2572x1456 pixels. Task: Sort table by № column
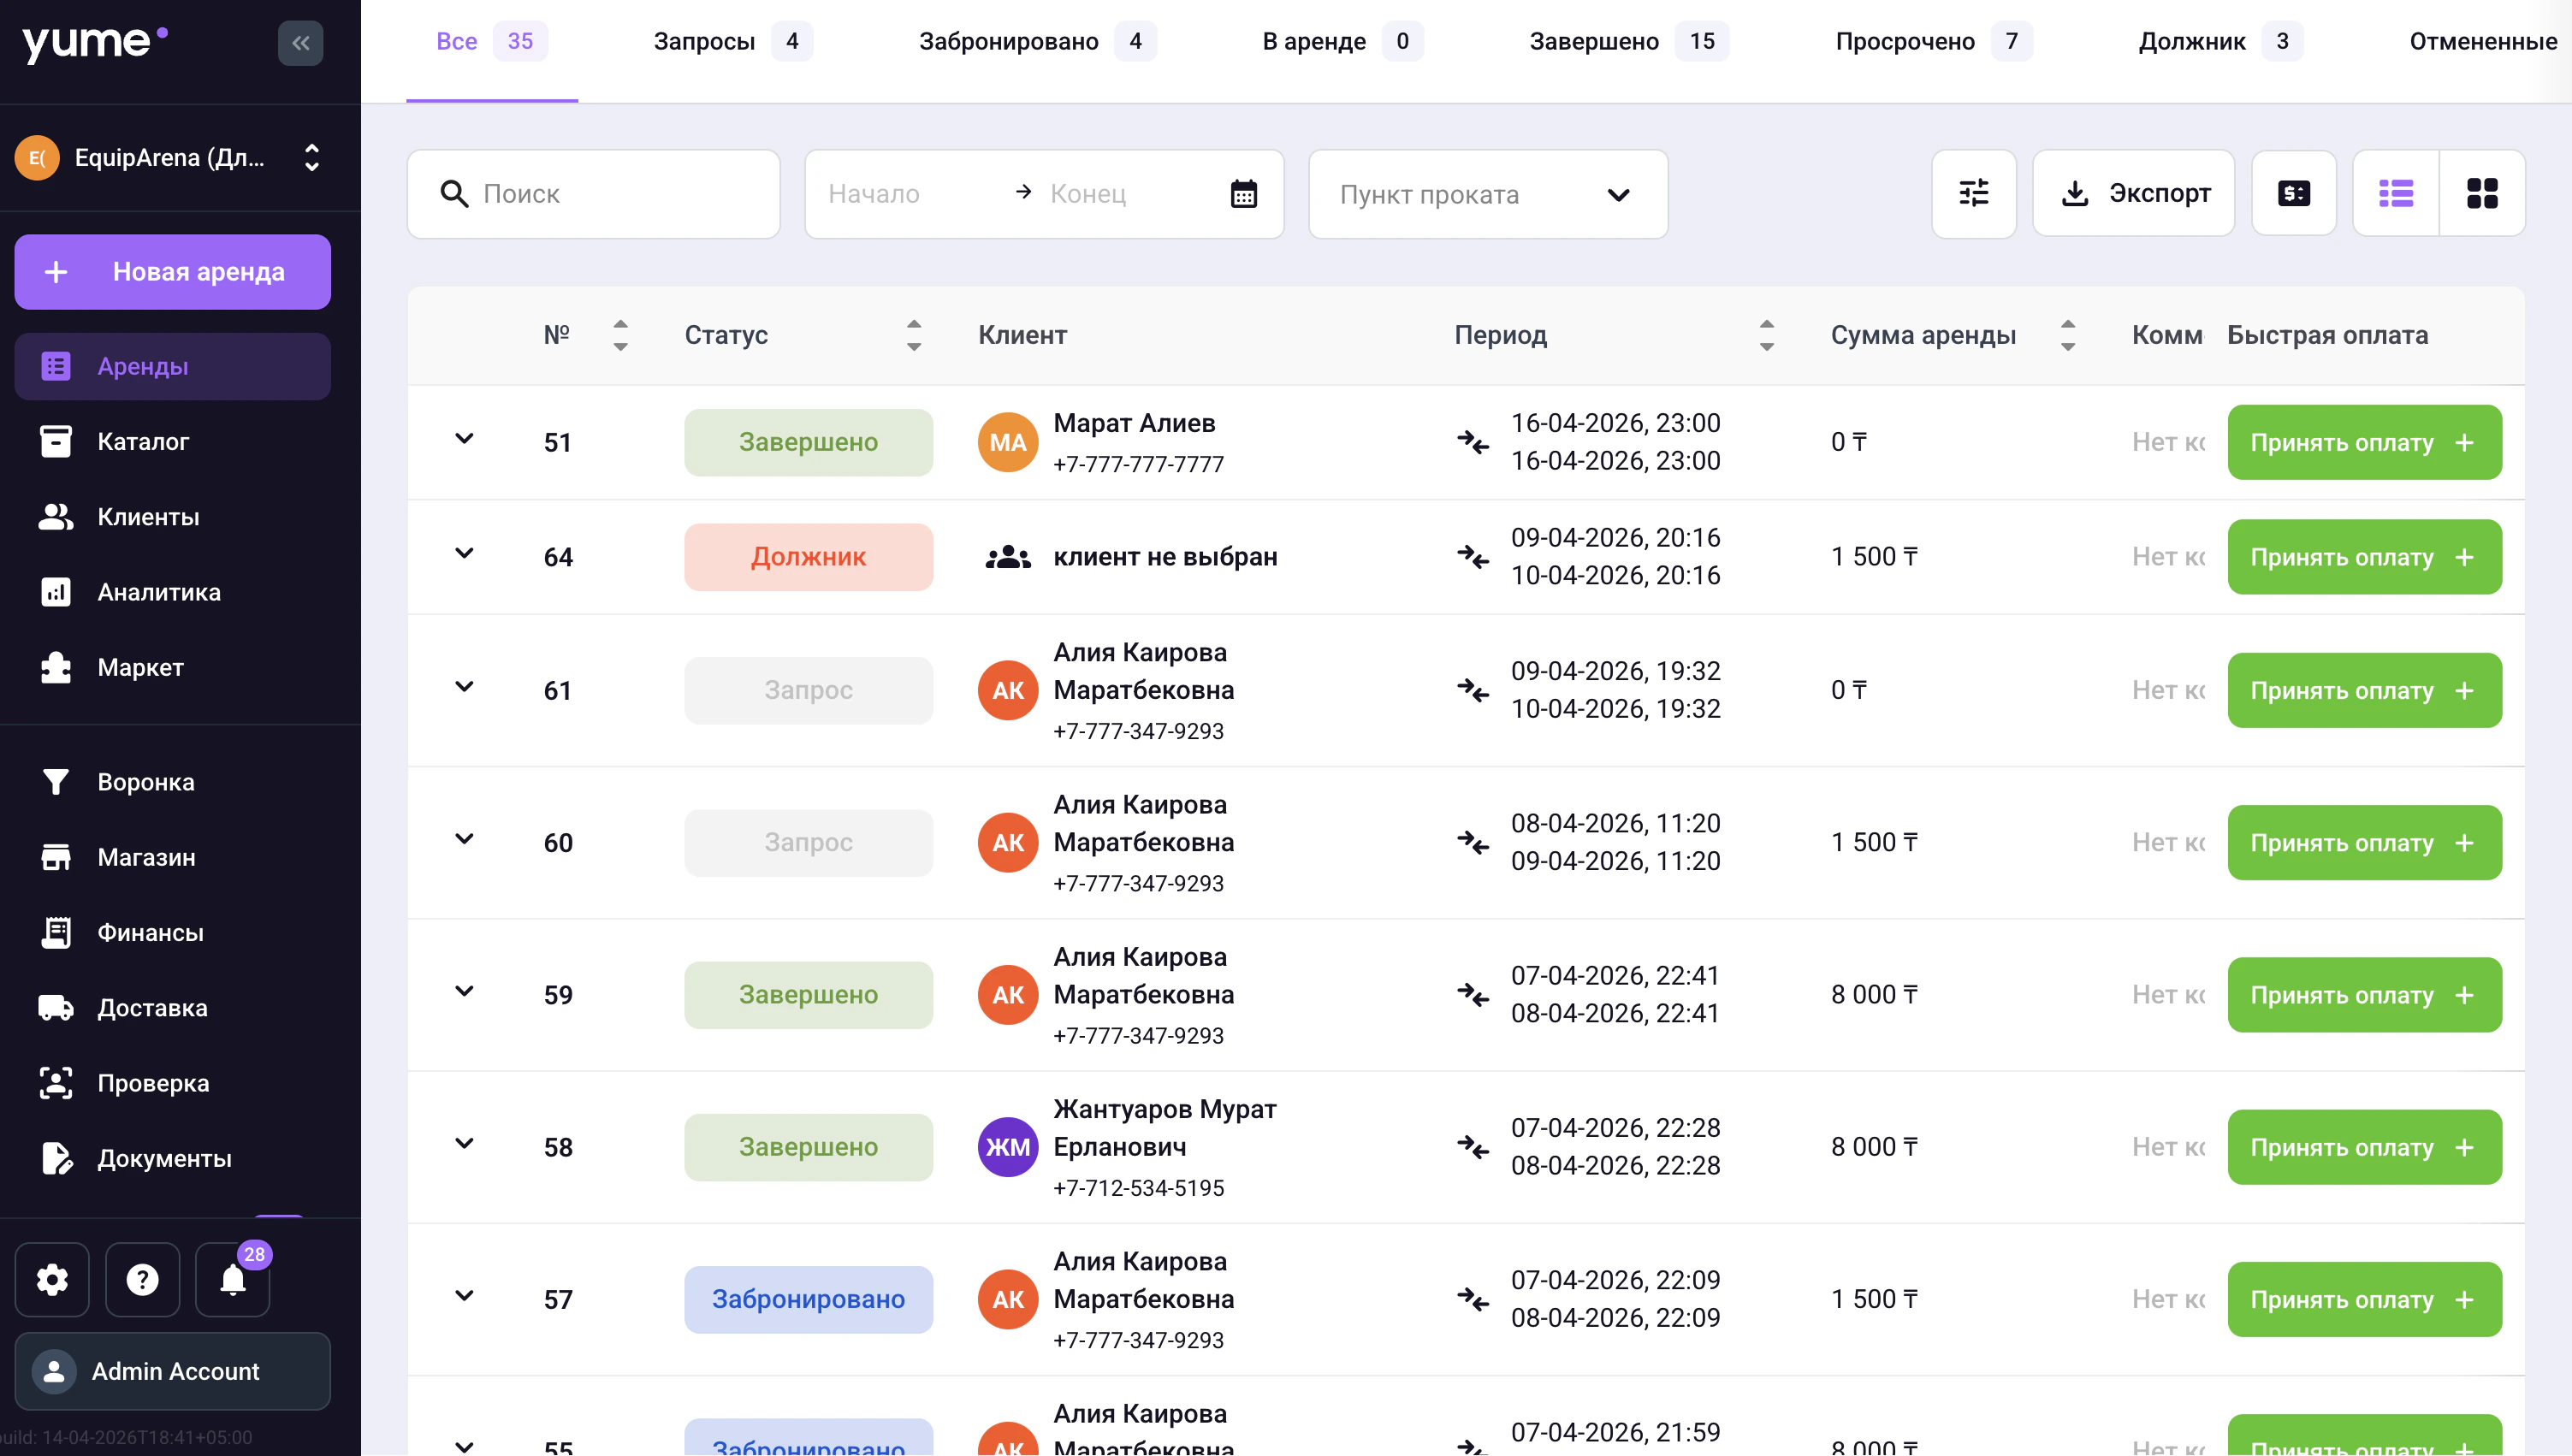(x=620, y=335)
